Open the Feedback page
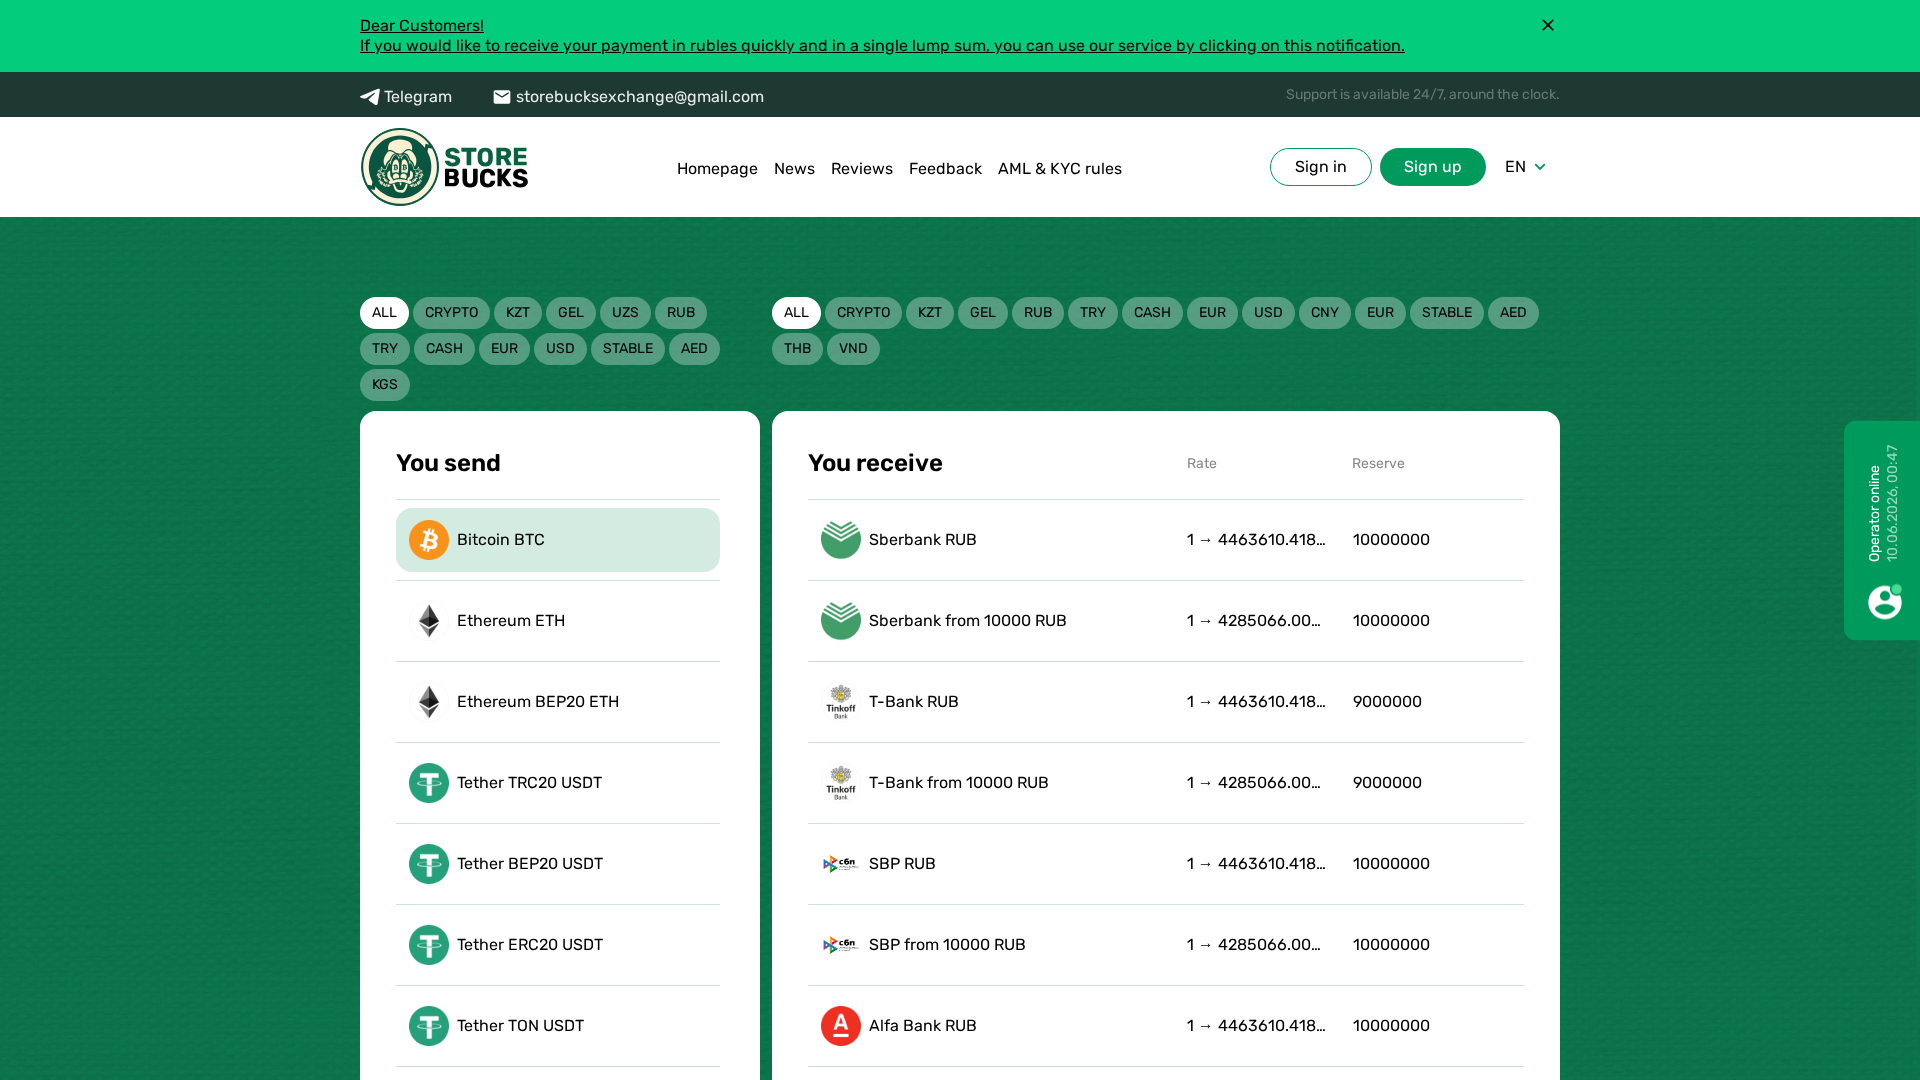The image size is (1920, 1080). [x=945, y=169]
